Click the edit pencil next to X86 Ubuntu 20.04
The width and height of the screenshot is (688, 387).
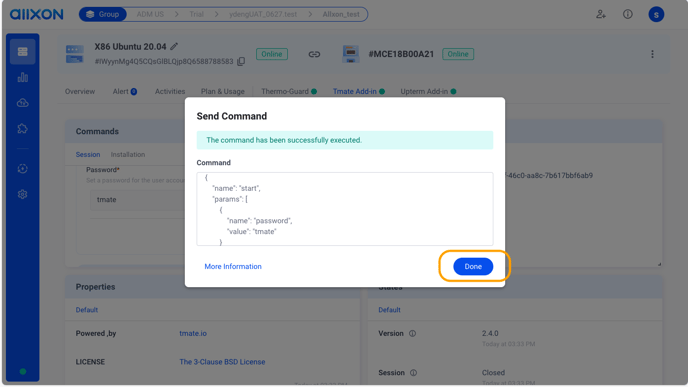pyautogui.click(x=174, y=47)
